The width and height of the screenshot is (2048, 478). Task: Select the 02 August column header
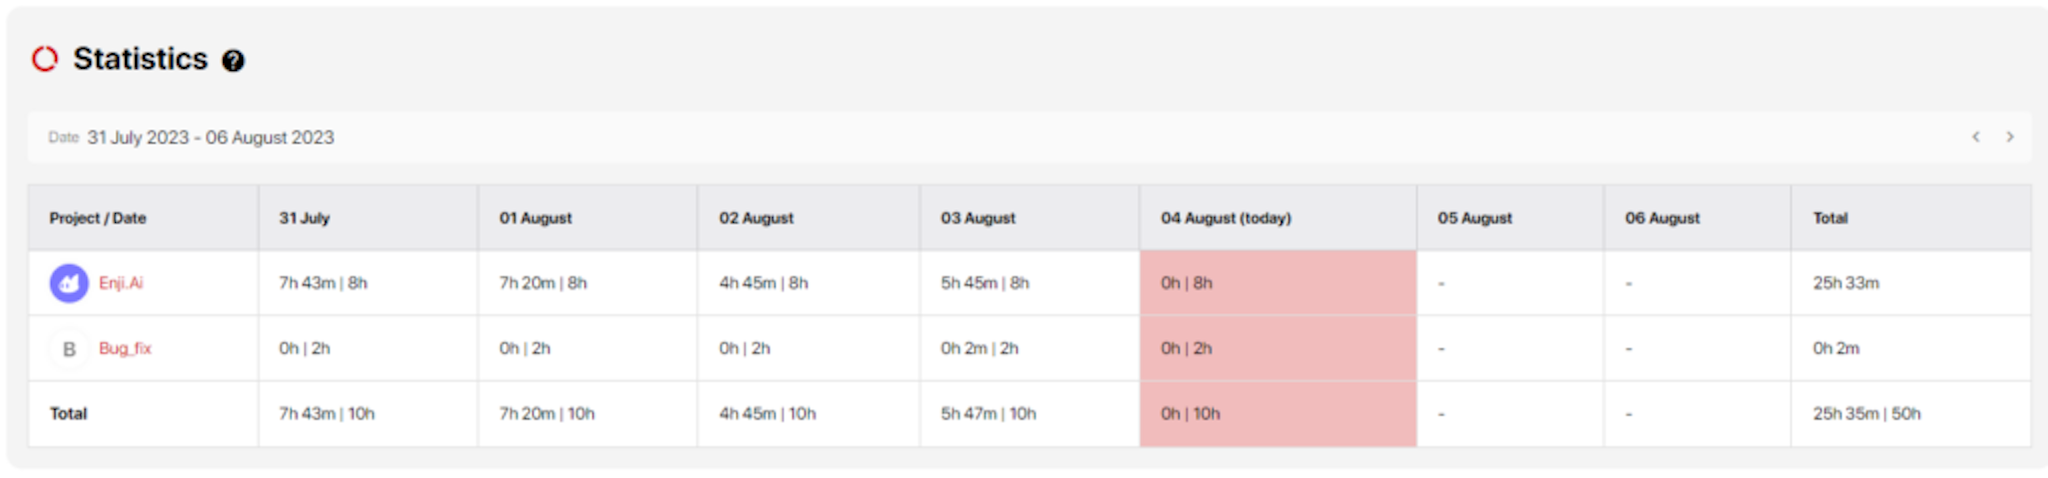click(x=808, y=218)
